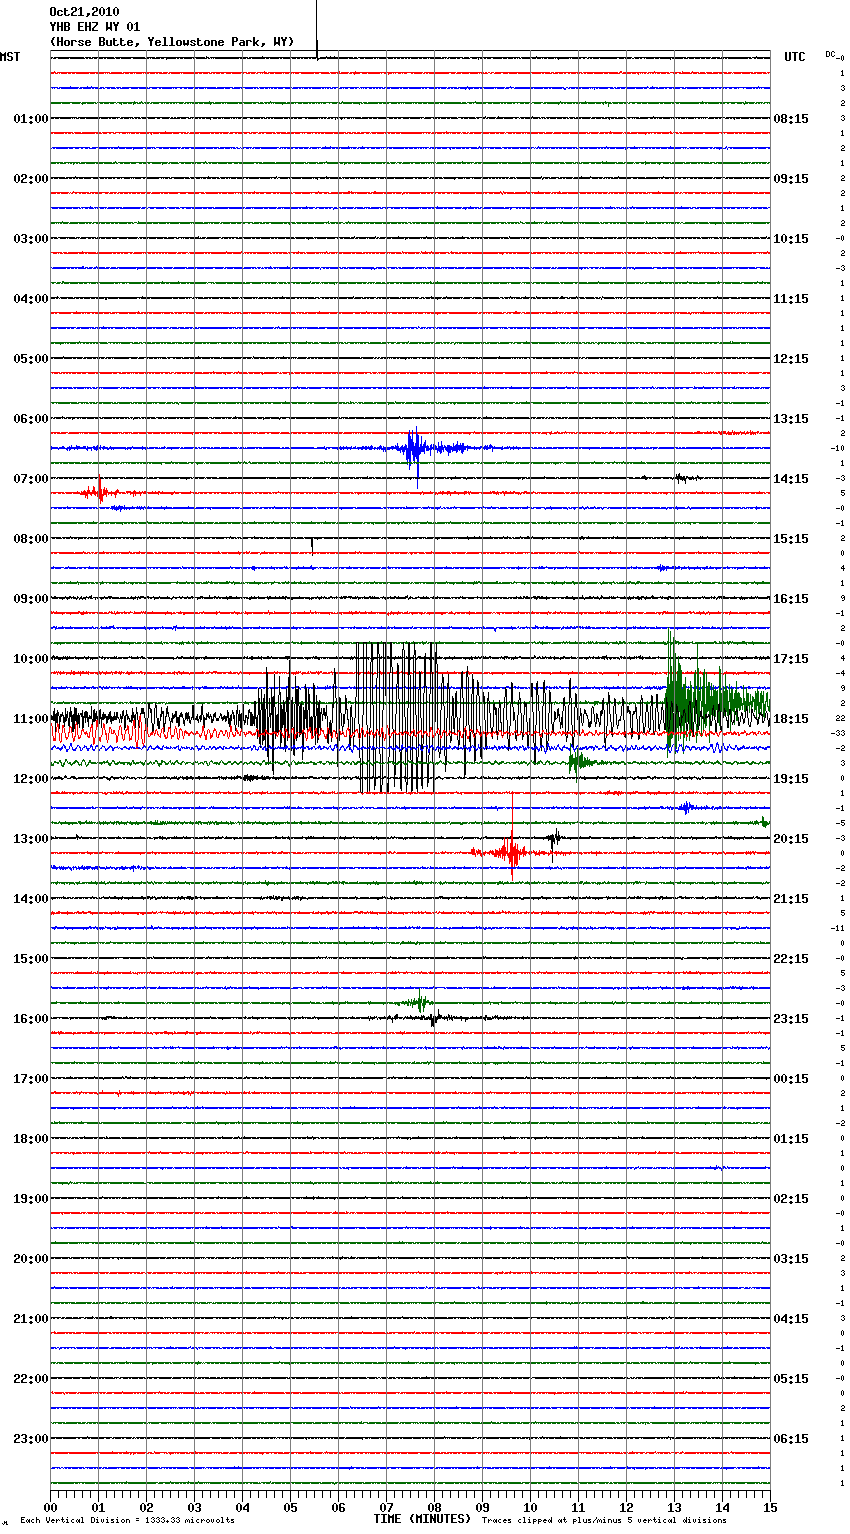Image resolution: width=850 pixels, height=1534 pixels.
Task: Click the 11:15 UTC time label
Action: (x=791, y=299)
